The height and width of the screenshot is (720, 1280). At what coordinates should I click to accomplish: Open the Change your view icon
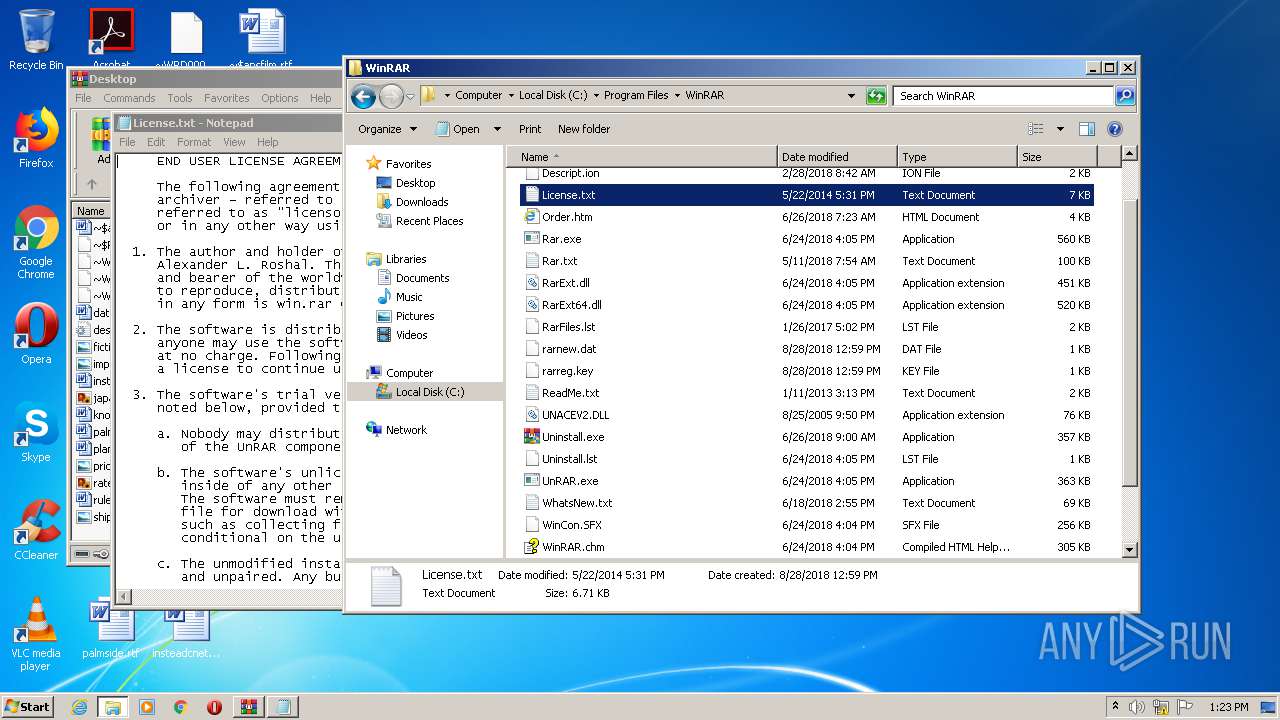point(1036,129)
